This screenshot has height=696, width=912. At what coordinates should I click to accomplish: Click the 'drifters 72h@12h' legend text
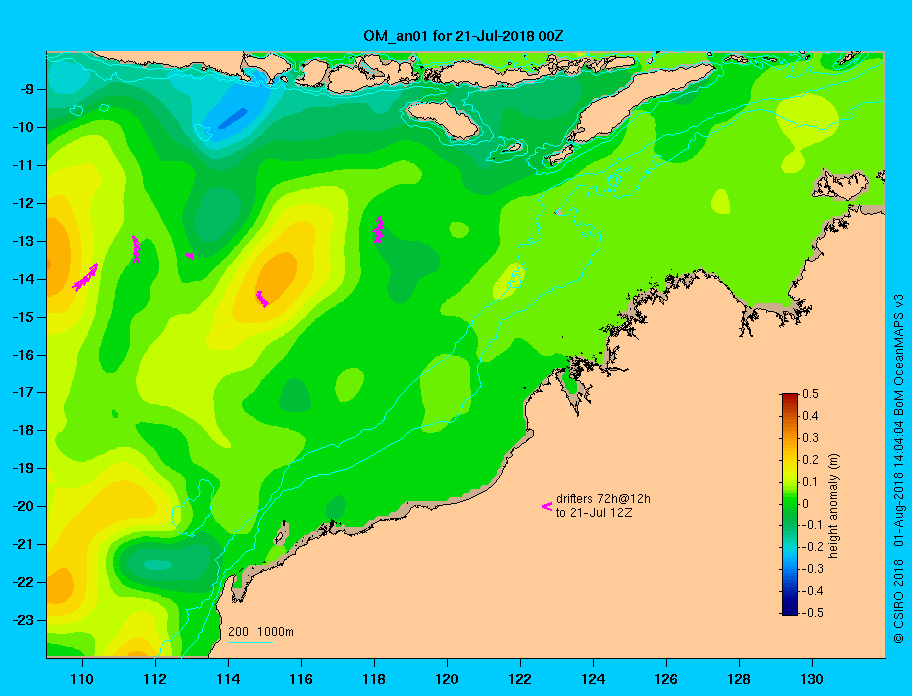click(603, 499)
